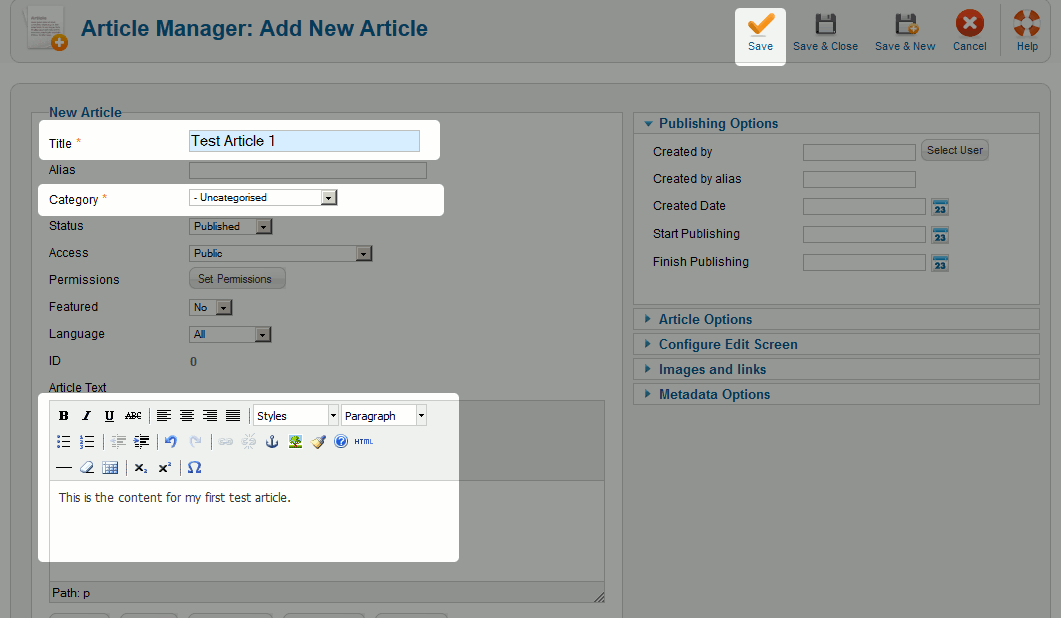The image size is (1061, 618).
Task: Open the Status dropdown showing Published
Action: 231,227
